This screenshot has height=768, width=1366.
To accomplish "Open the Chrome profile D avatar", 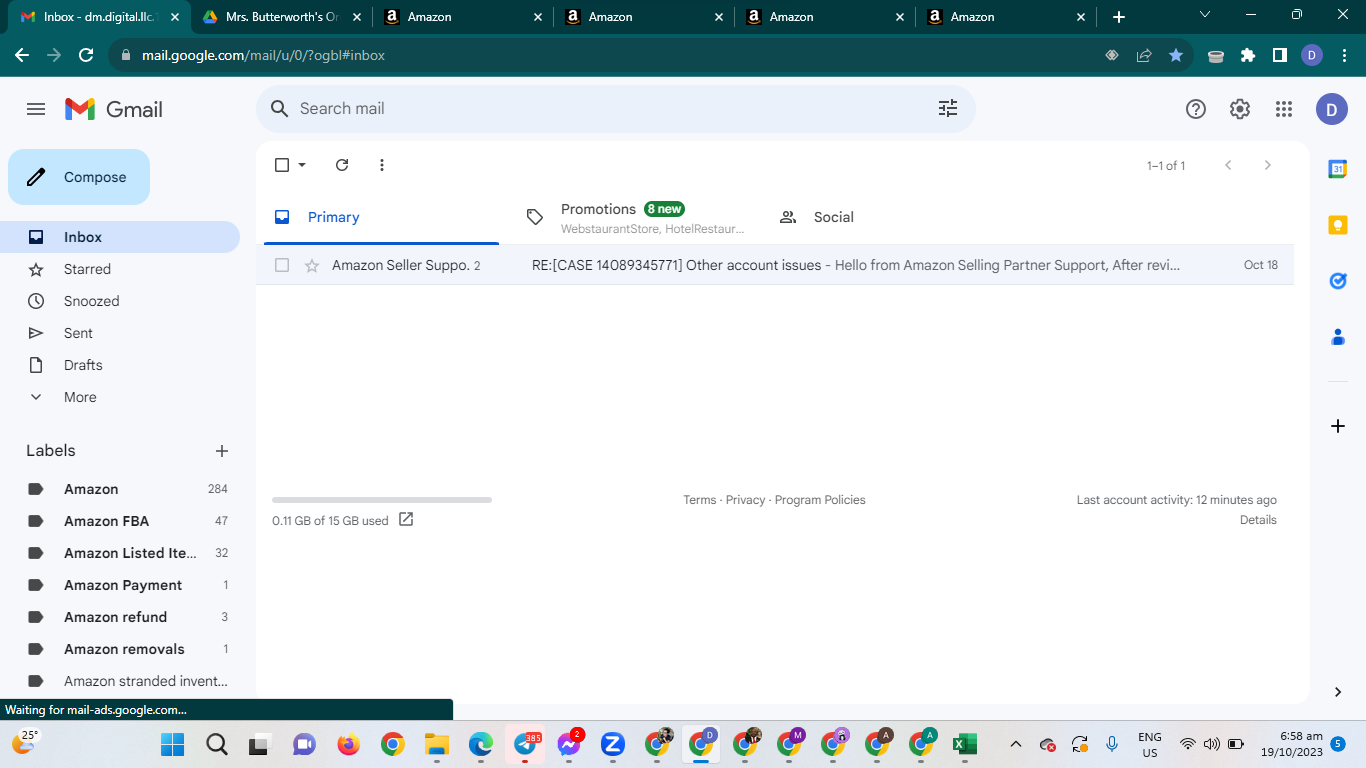I will click(1312, 55).
